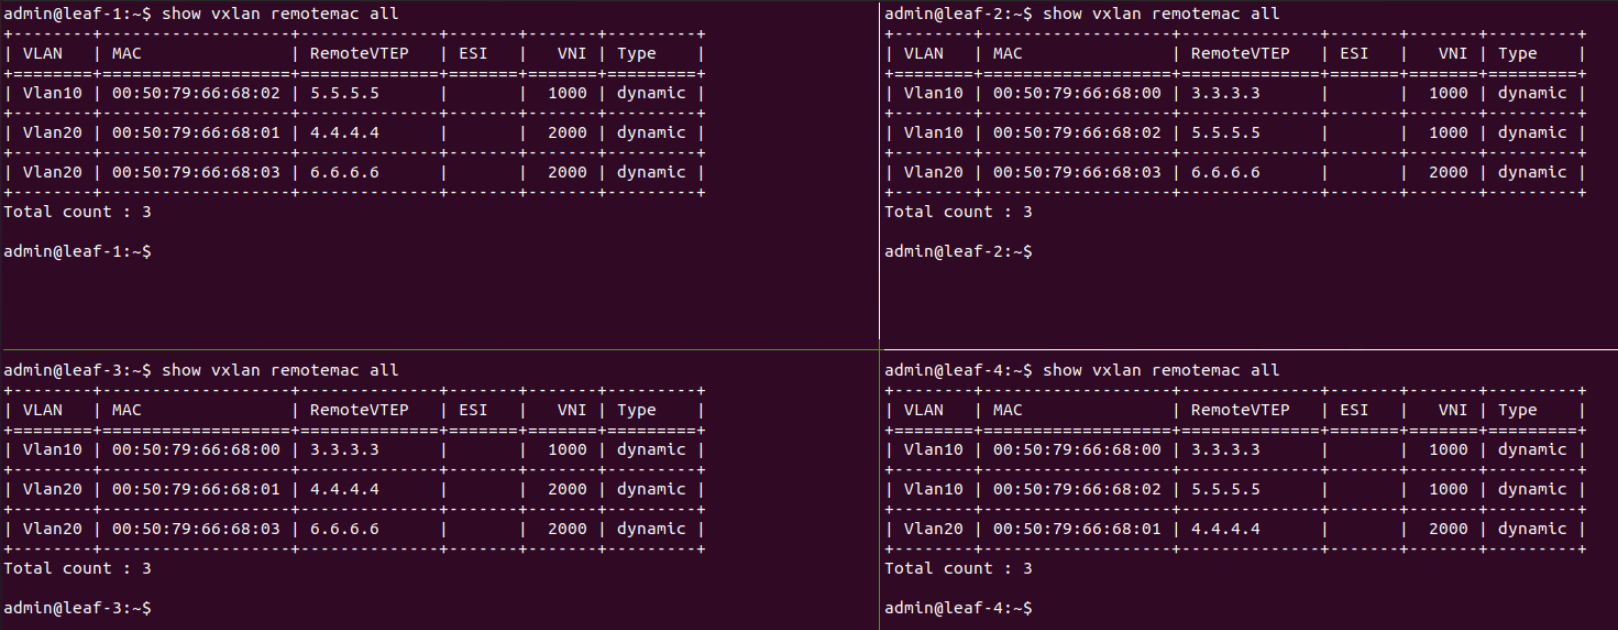Click the VNI column header in leaf-3 table

pyautogui.click(x=572, y=410)
